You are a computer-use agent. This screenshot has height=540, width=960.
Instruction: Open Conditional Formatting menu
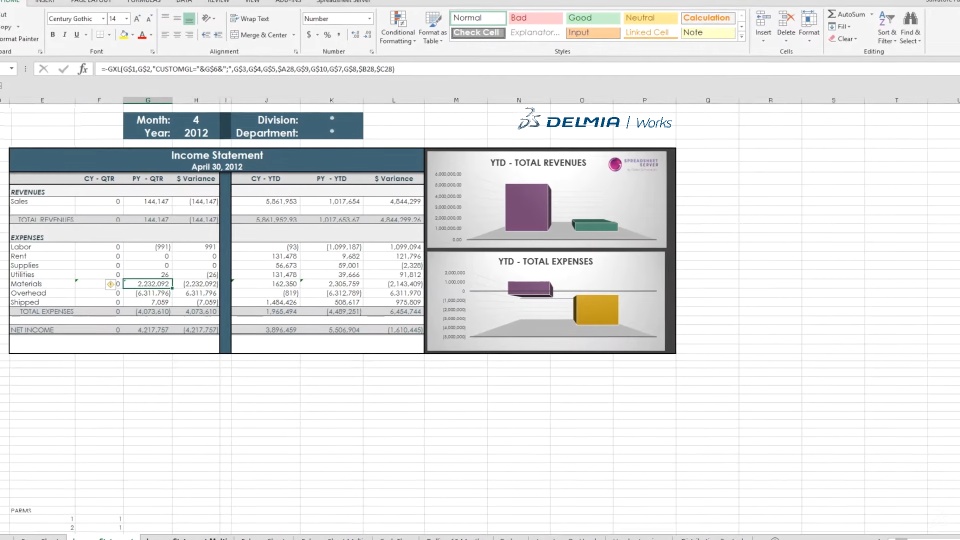pyautogui.click(x=397, y=28)
